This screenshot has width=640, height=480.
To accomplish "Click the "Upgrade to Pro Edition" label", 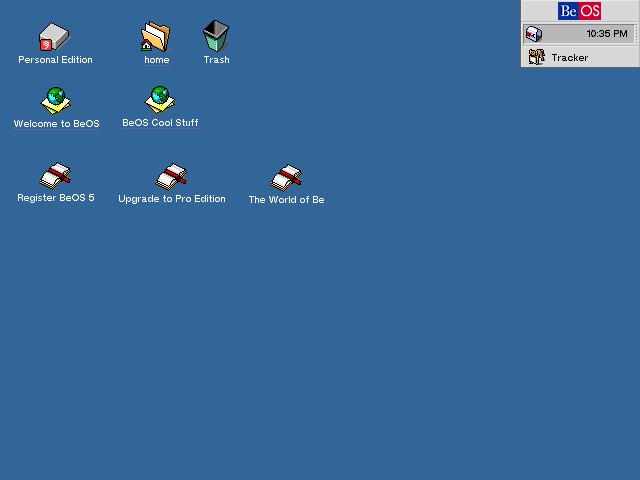I will [x=171, y=199].
